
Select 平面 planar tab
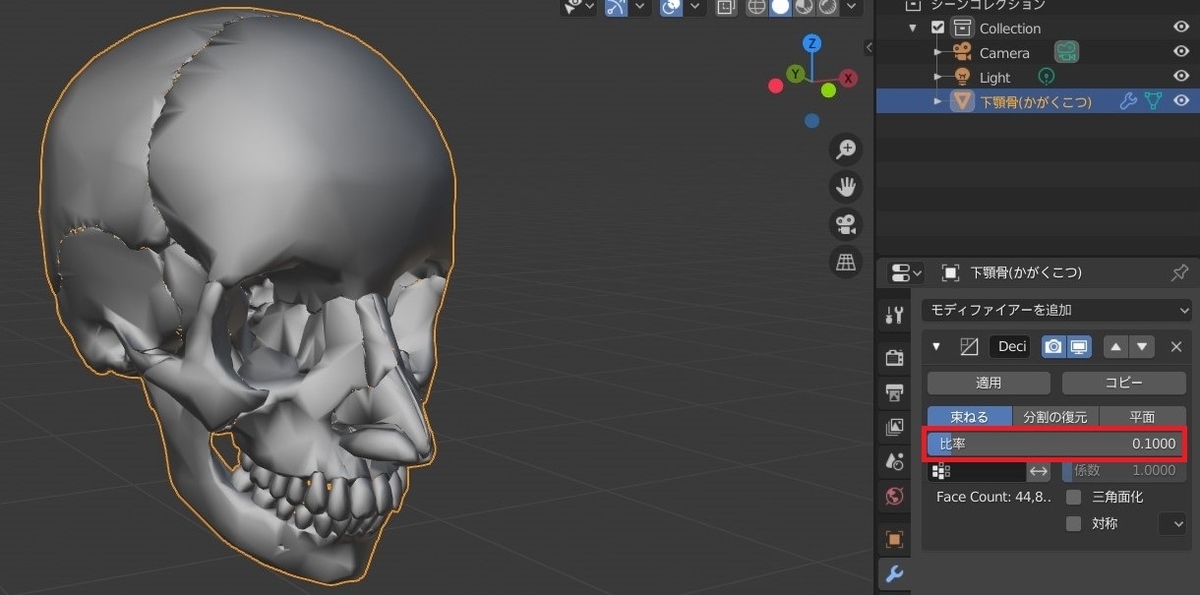click(1142, 417)
